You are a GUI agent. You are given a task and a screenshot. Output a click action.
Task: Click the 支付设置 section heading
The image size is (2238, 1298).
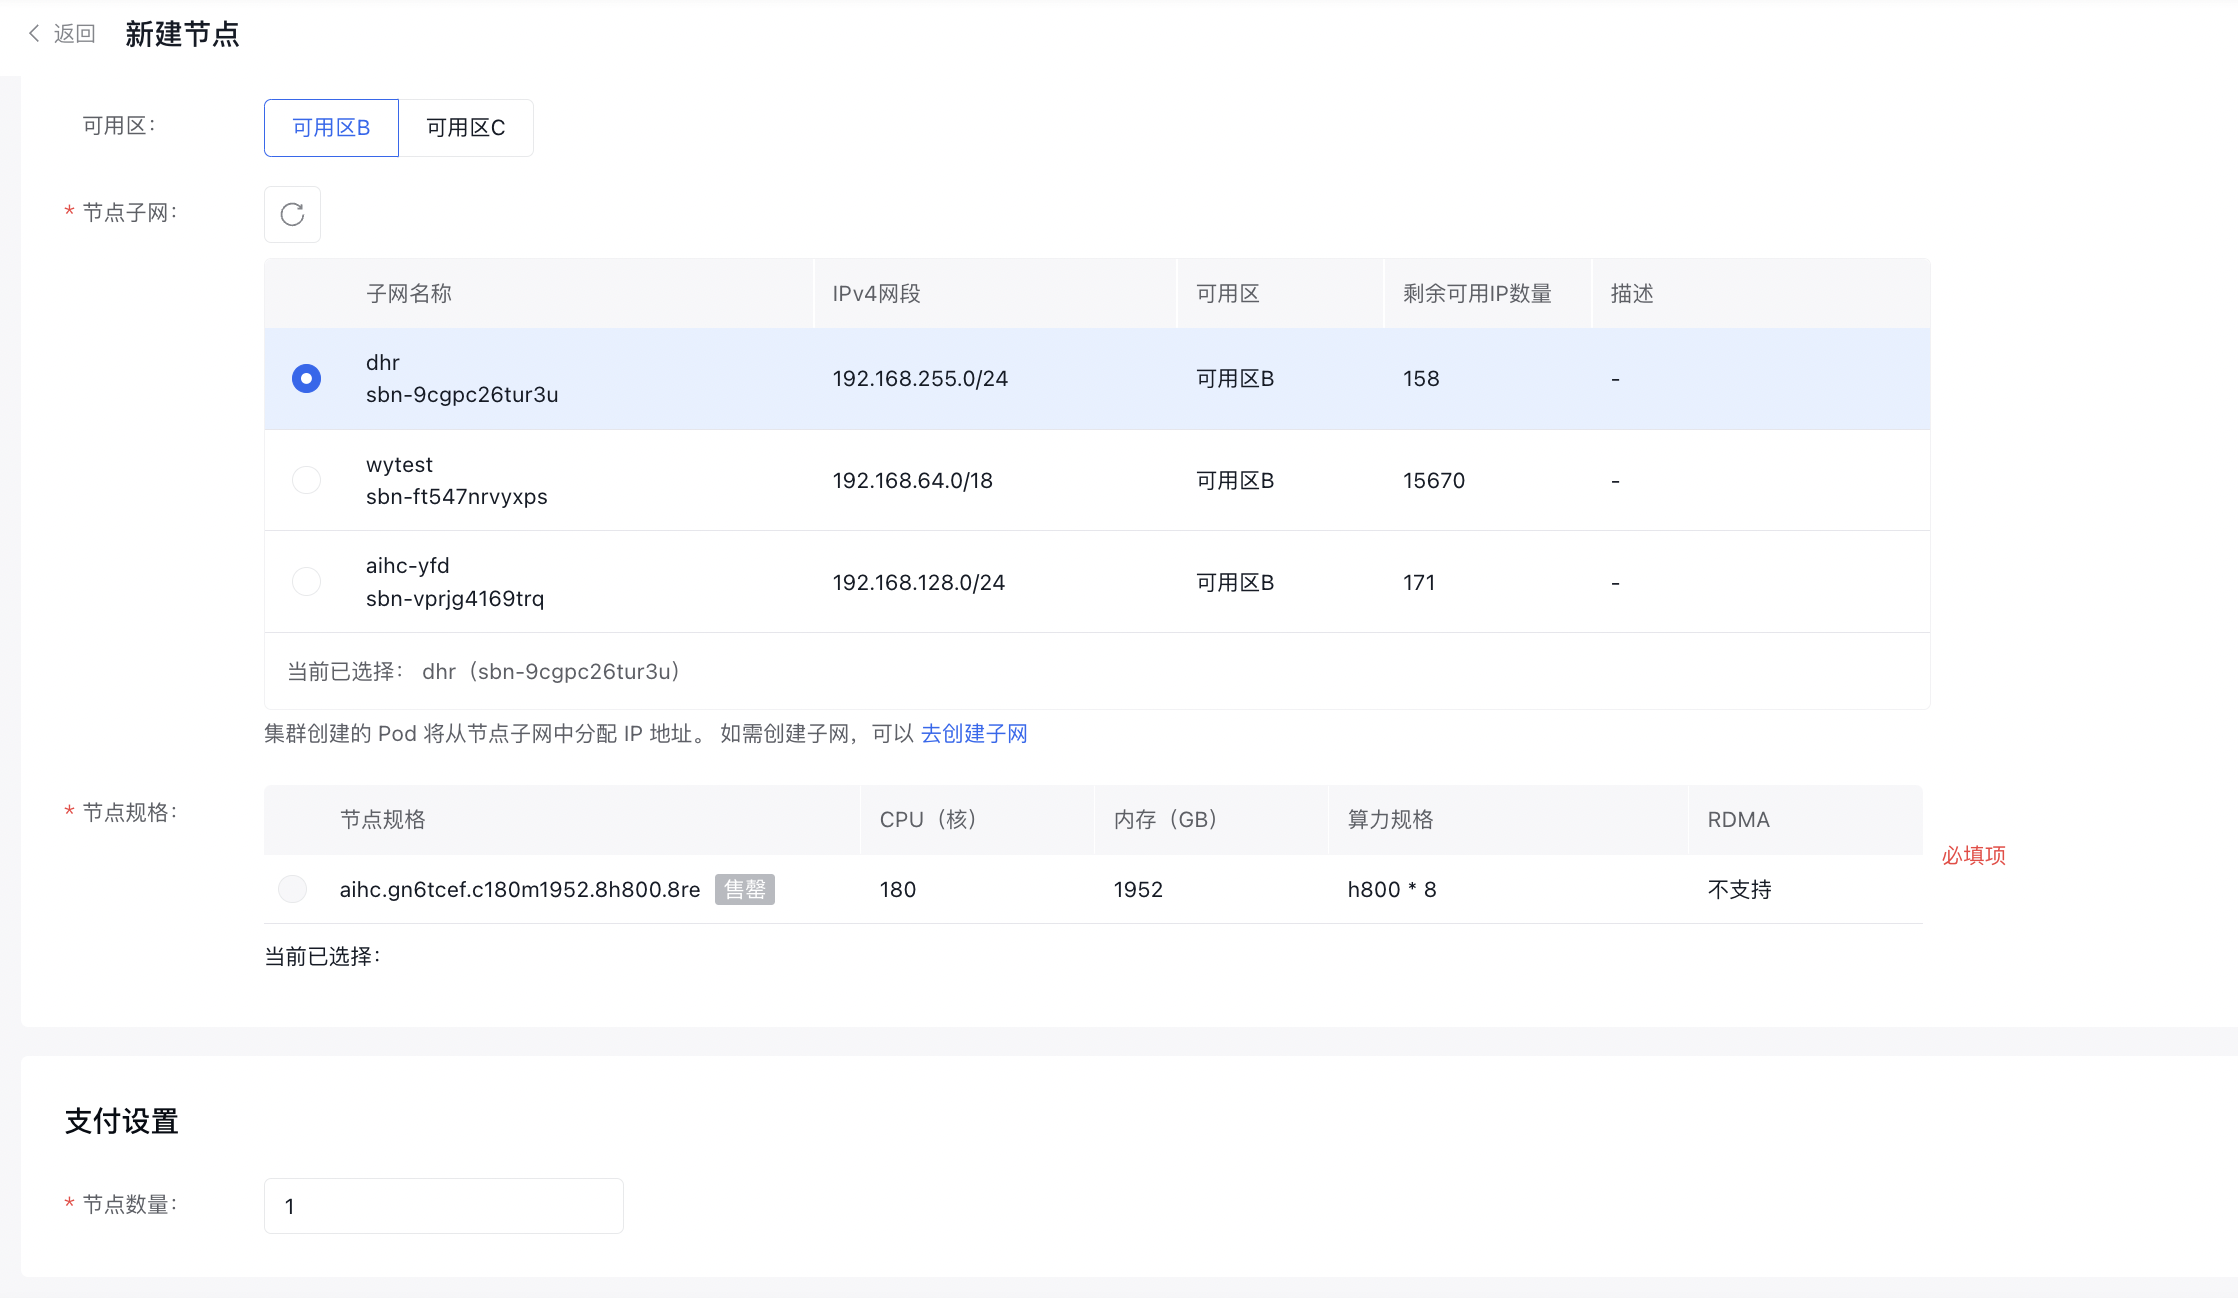click(x=122, y=1122)
